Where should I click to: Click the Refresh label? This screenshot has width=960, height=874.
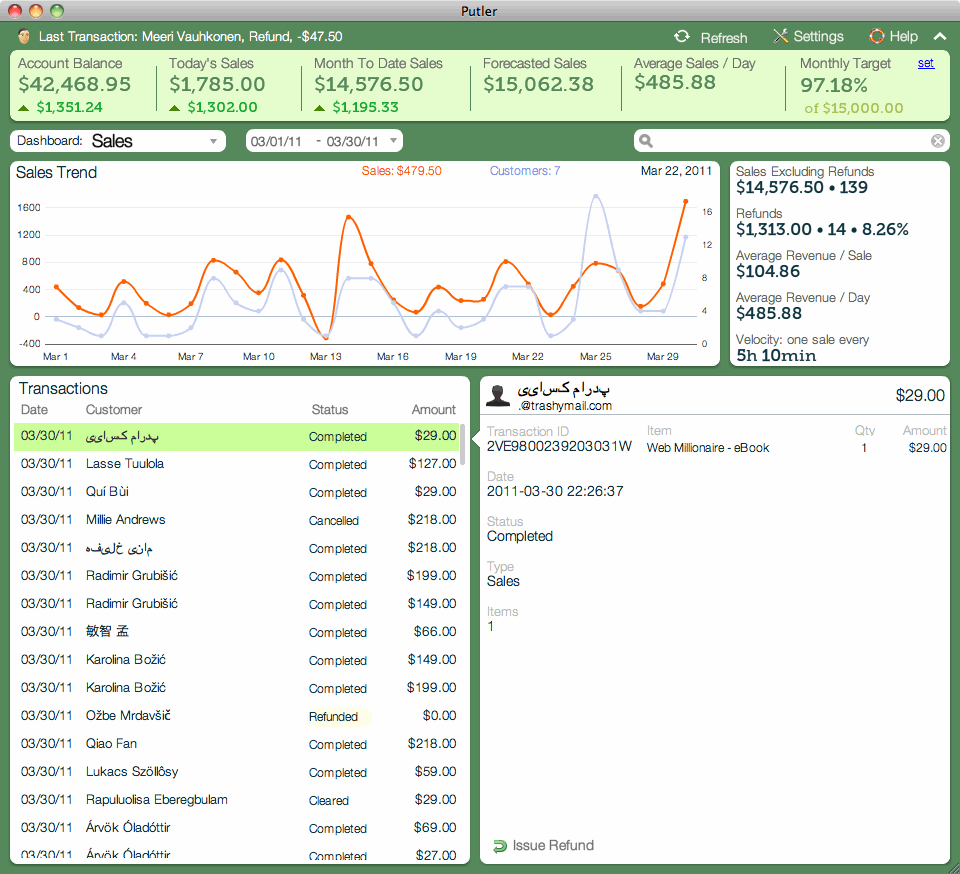724,38
